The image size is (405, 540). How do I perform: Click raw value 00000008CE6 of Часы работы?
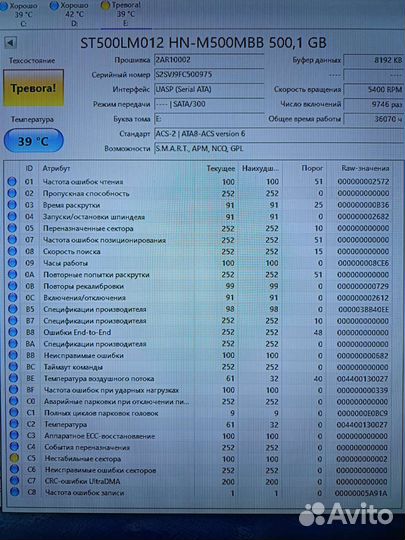click(x=363, y=263)
